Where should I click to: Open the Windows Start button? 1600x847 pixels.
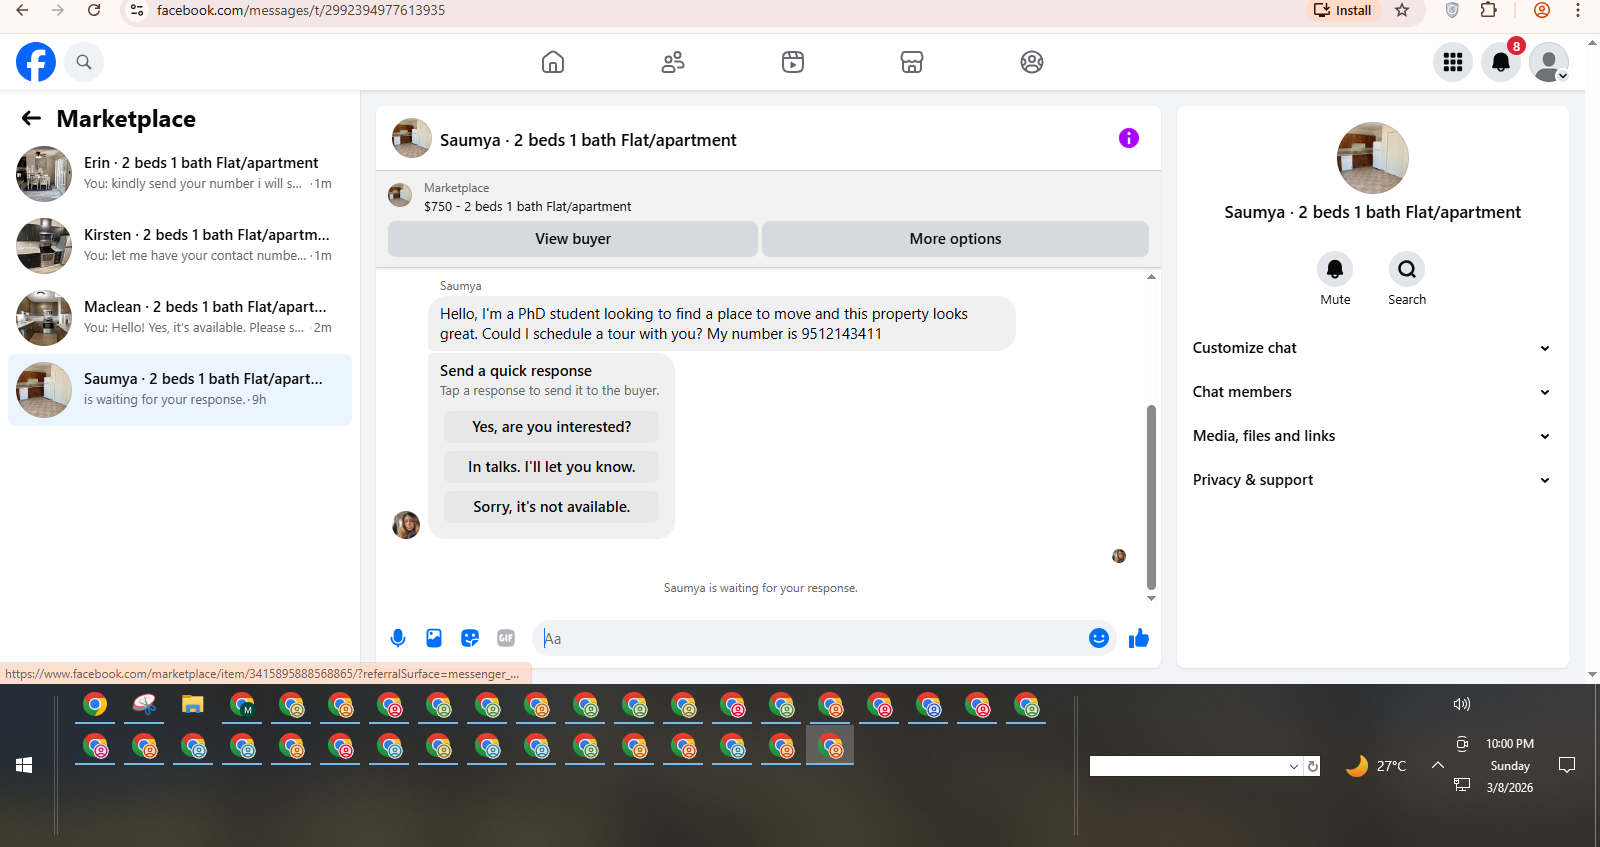tap(24, 765)
